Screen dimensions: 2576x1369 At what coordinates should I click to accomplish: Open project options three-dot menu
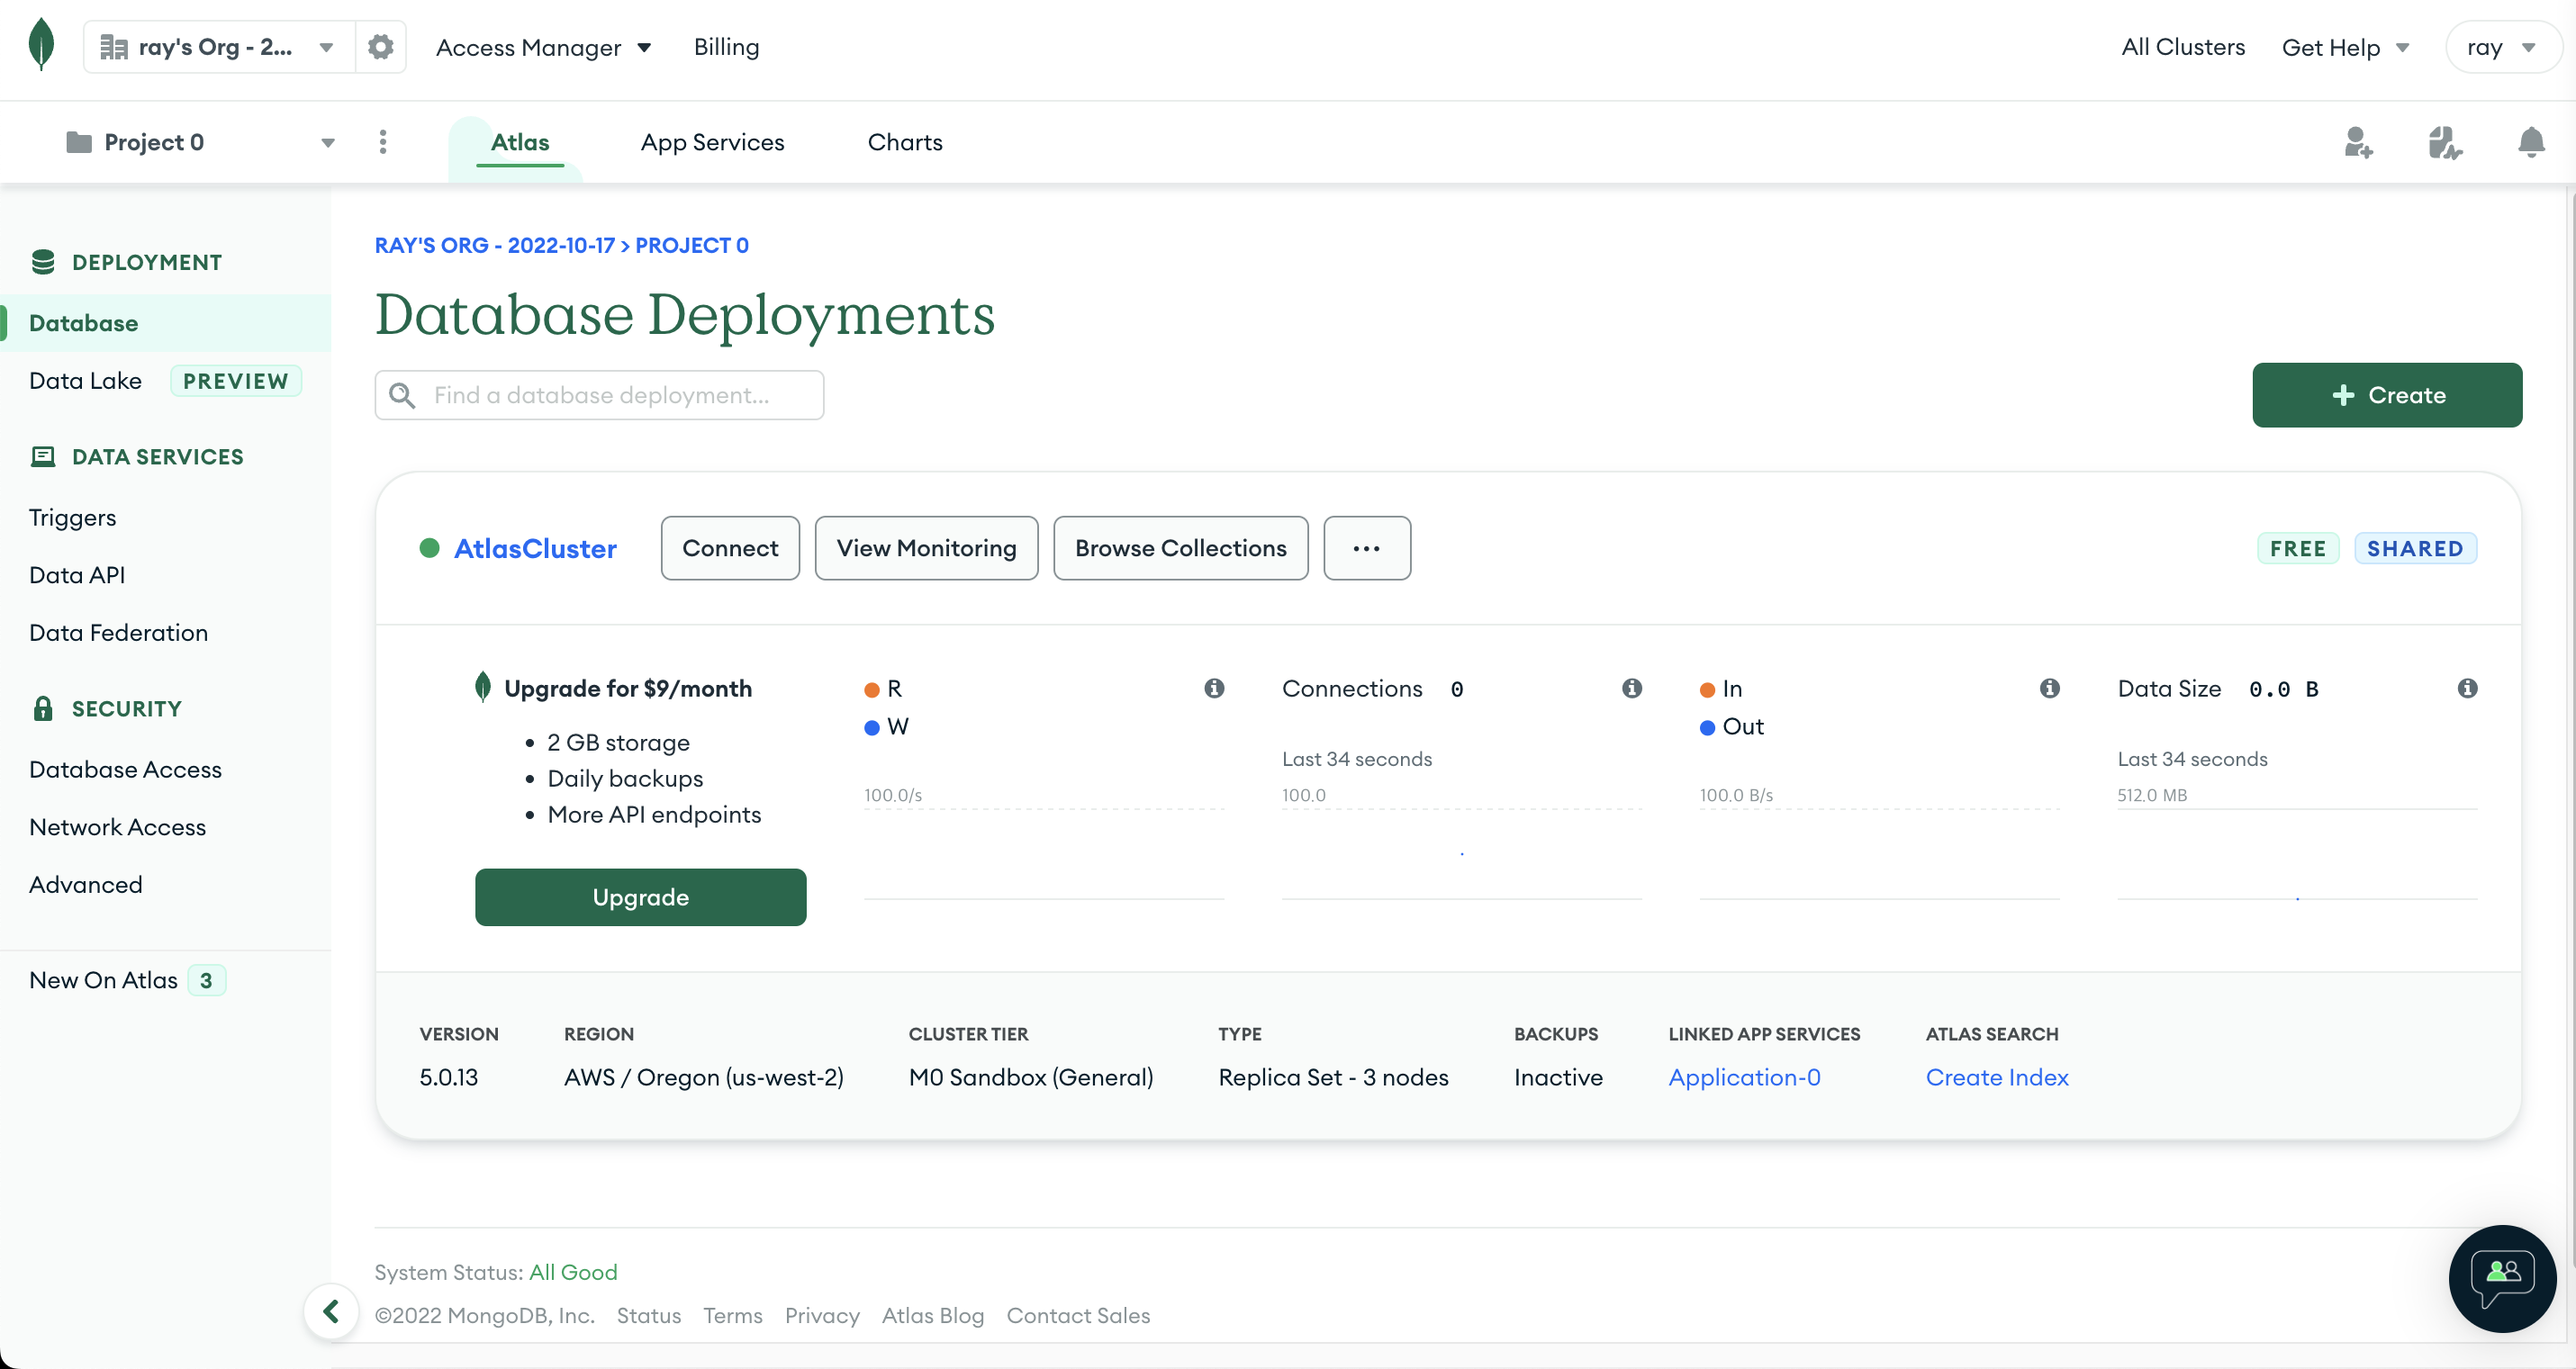383,142
